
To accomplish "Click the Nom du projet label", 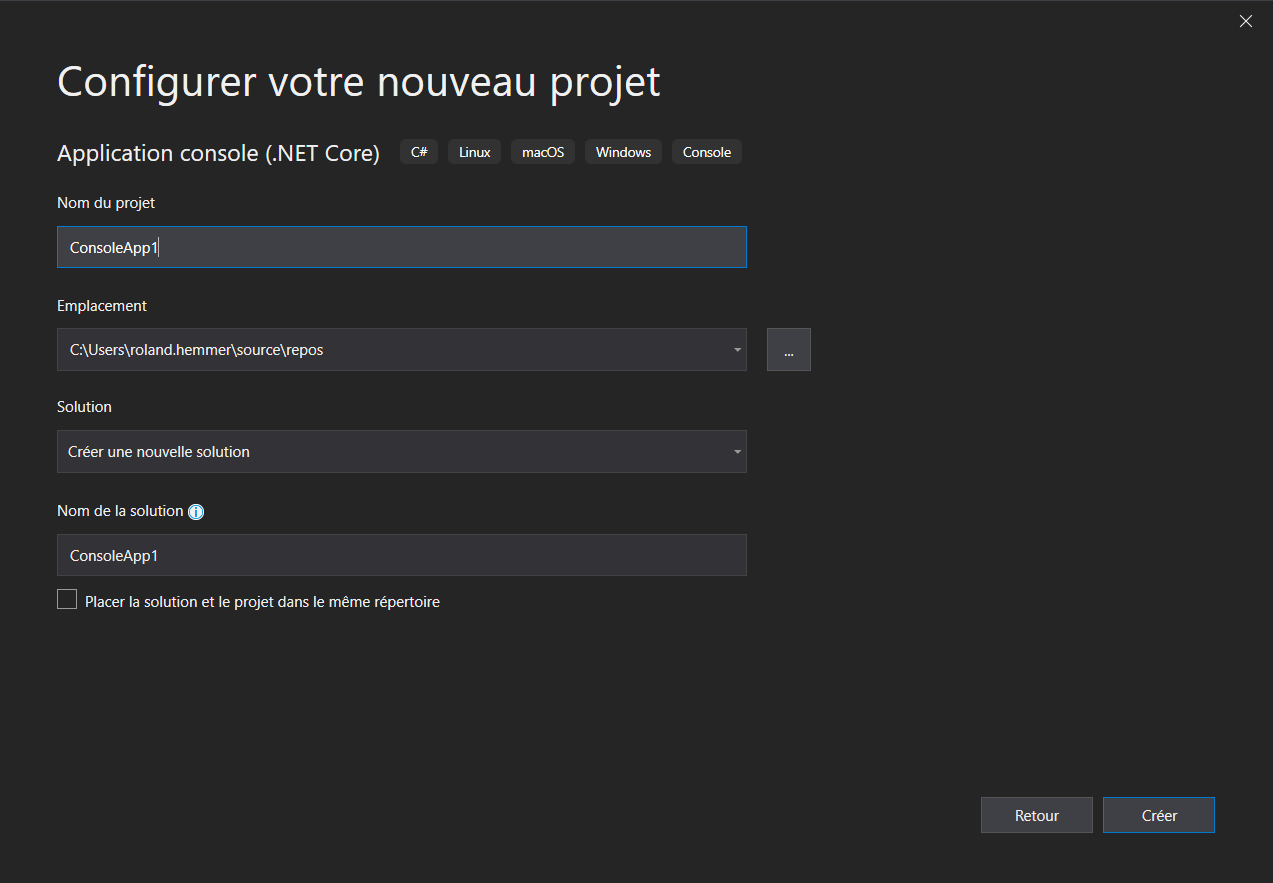I will (106, 203).
